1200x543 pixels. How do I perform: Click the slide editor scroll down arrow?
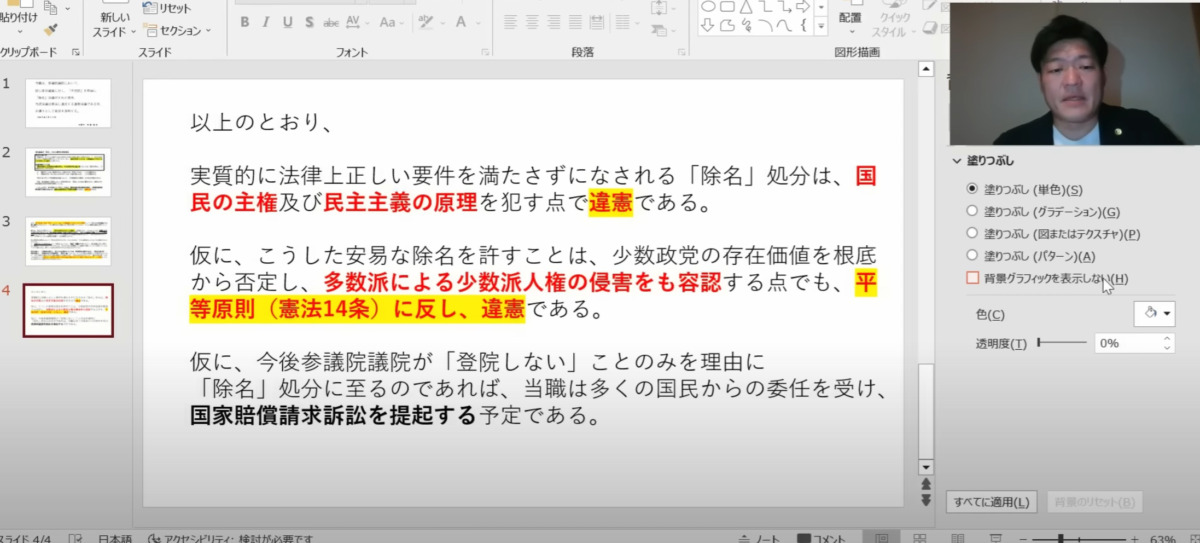(x=925, y=467)
